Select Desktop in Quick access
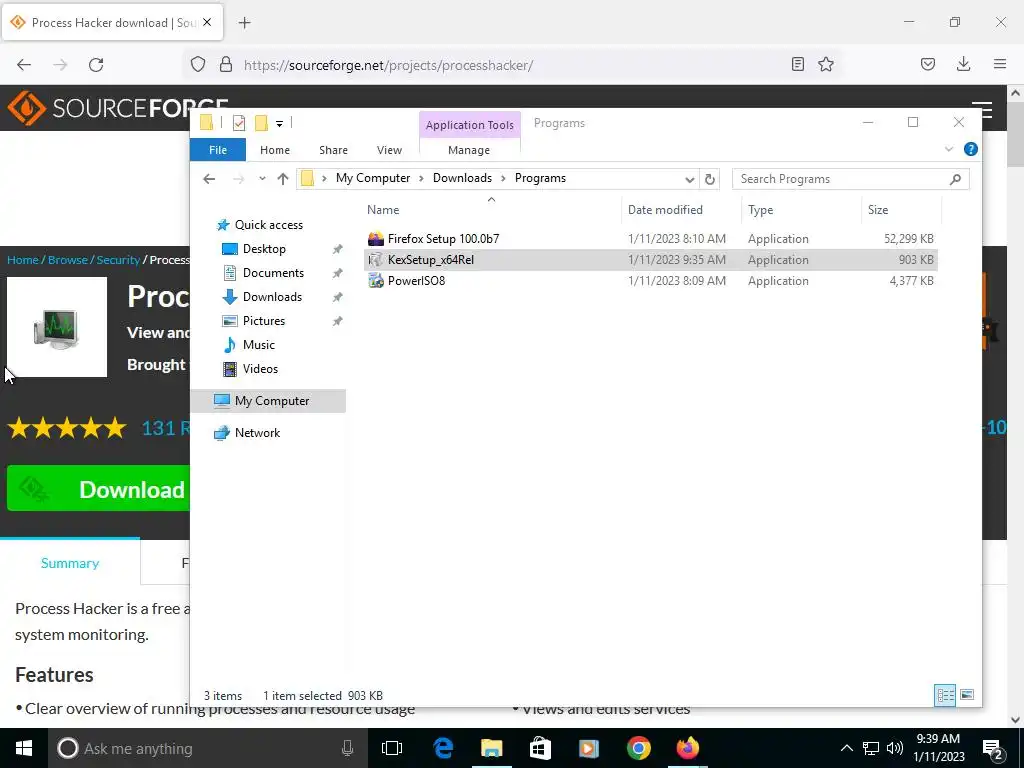This screenshot has height=768, width=1024. click(264, 249)
